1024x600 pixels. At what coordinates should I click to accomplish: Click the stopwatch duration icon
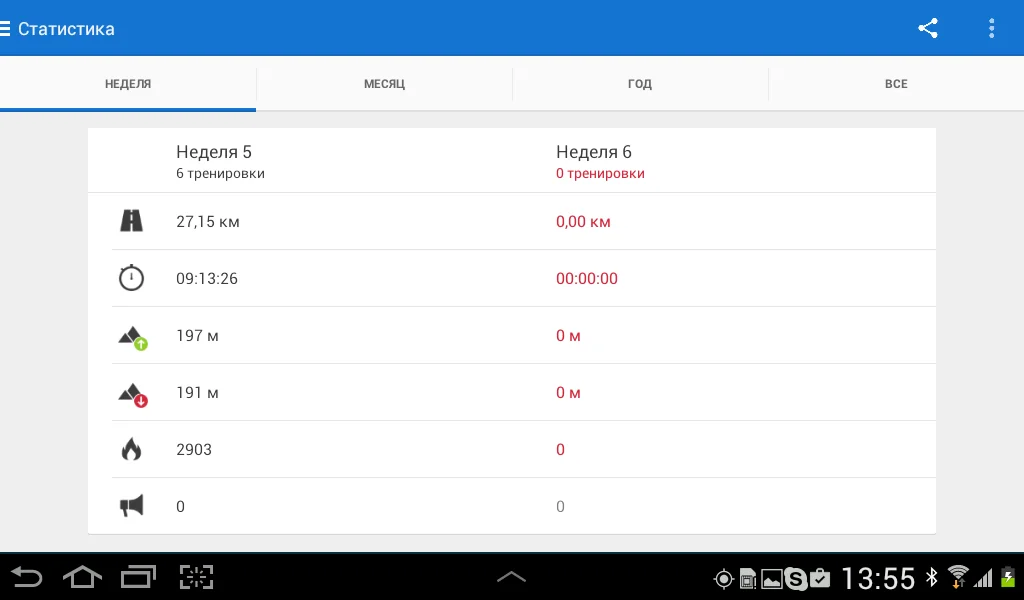click(131, 277)
